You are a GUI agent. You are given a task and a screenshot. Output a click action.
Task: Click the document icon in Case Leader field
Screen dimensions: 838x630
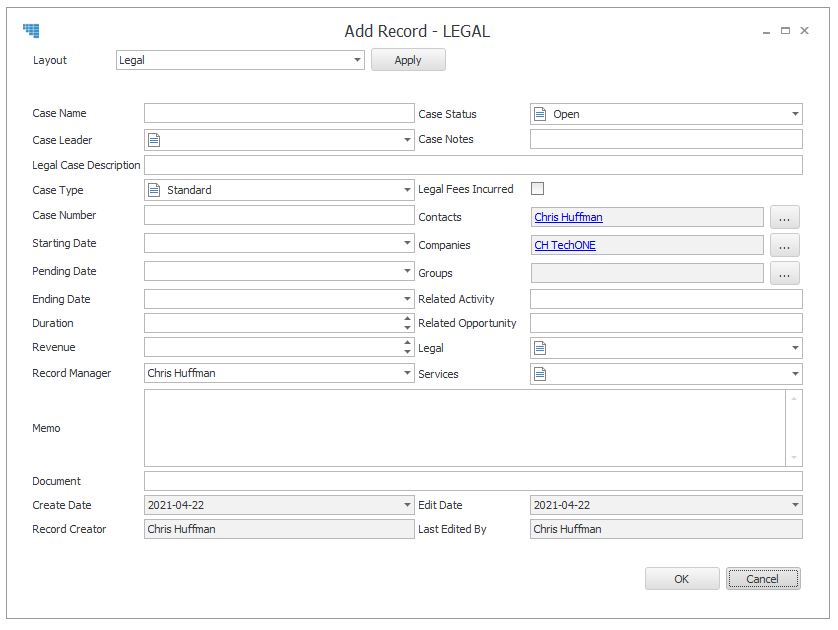point(154,140)
